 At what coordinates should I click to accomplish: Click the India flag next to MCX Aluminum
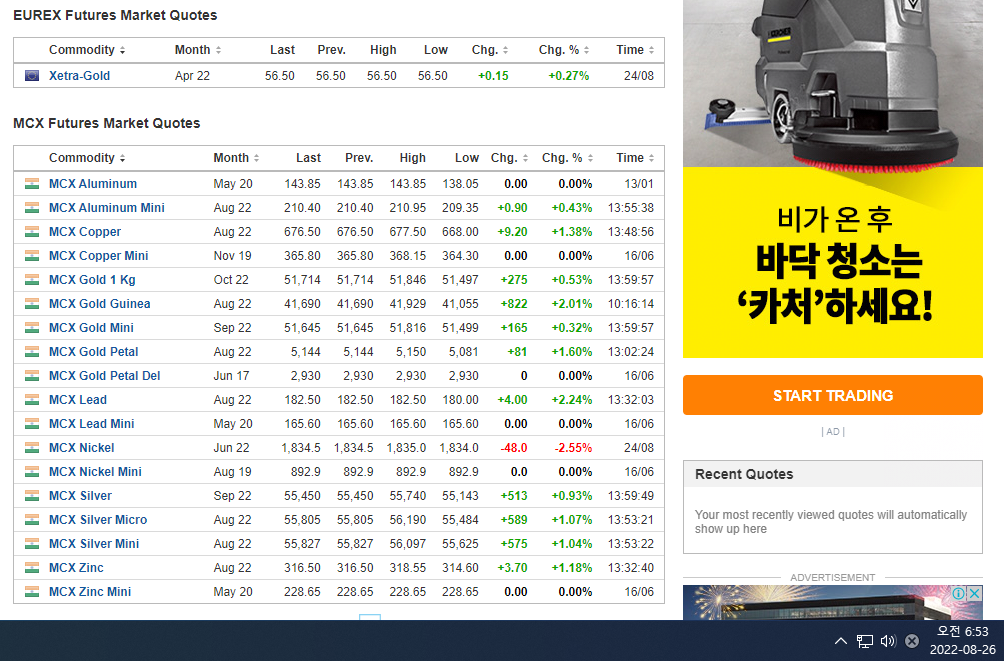point(31,184)
